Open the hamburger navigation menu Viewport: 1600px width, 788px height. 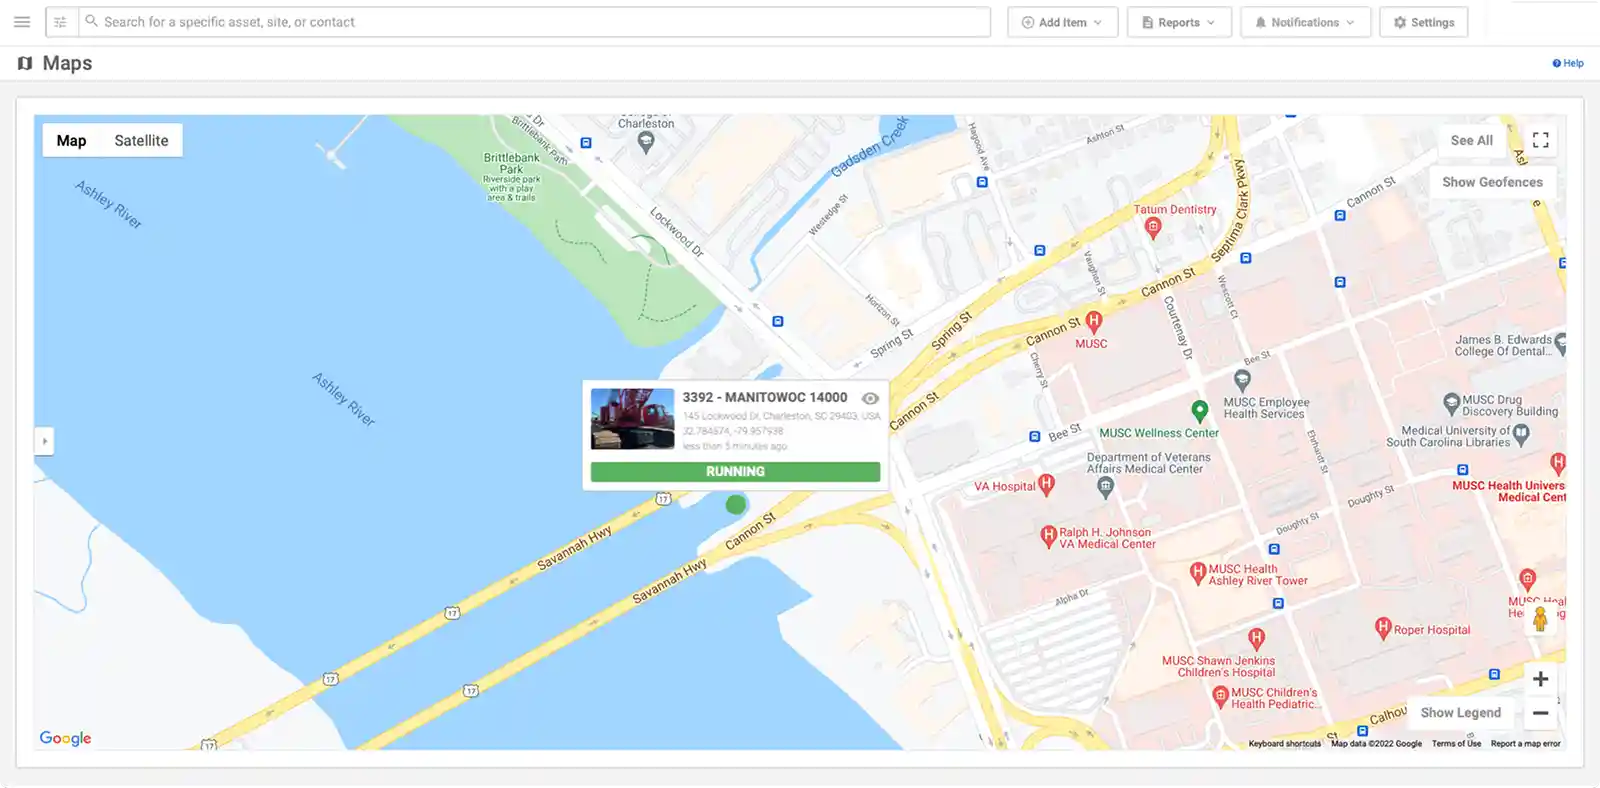pyautogui.click(x=22, y=22)
